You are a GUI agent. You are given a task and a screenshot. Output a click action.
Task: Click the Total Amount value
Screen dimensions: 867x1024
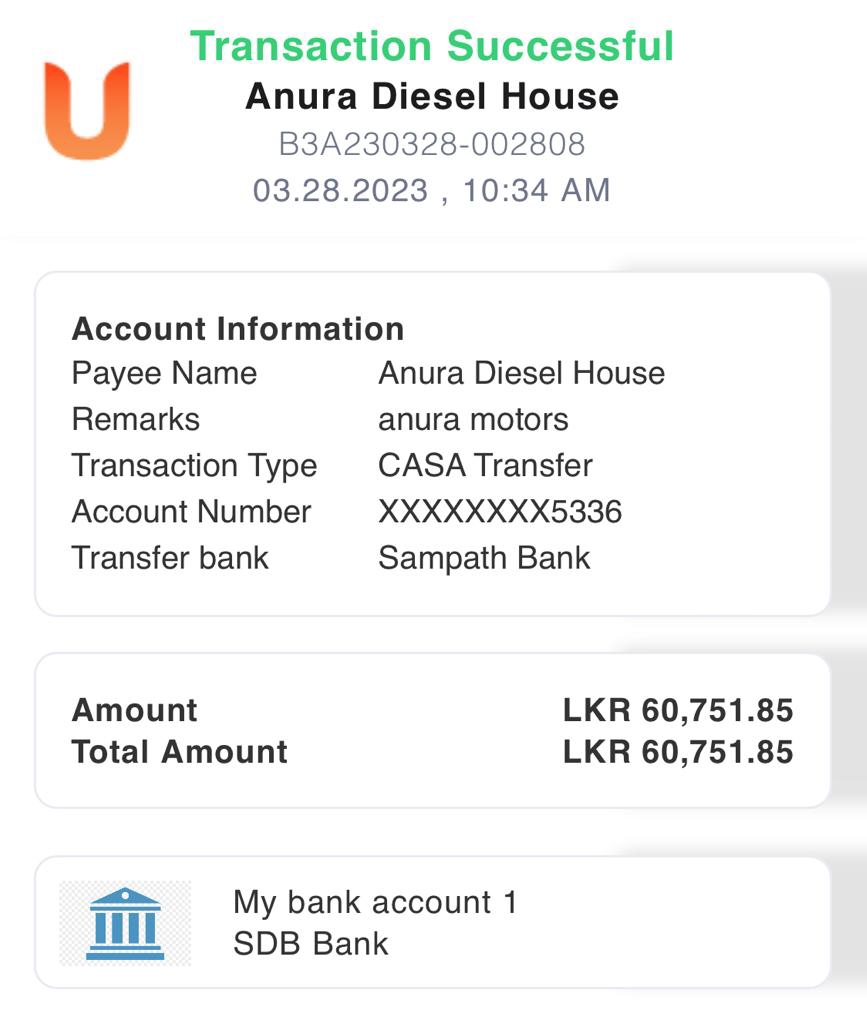coord(678,752)
